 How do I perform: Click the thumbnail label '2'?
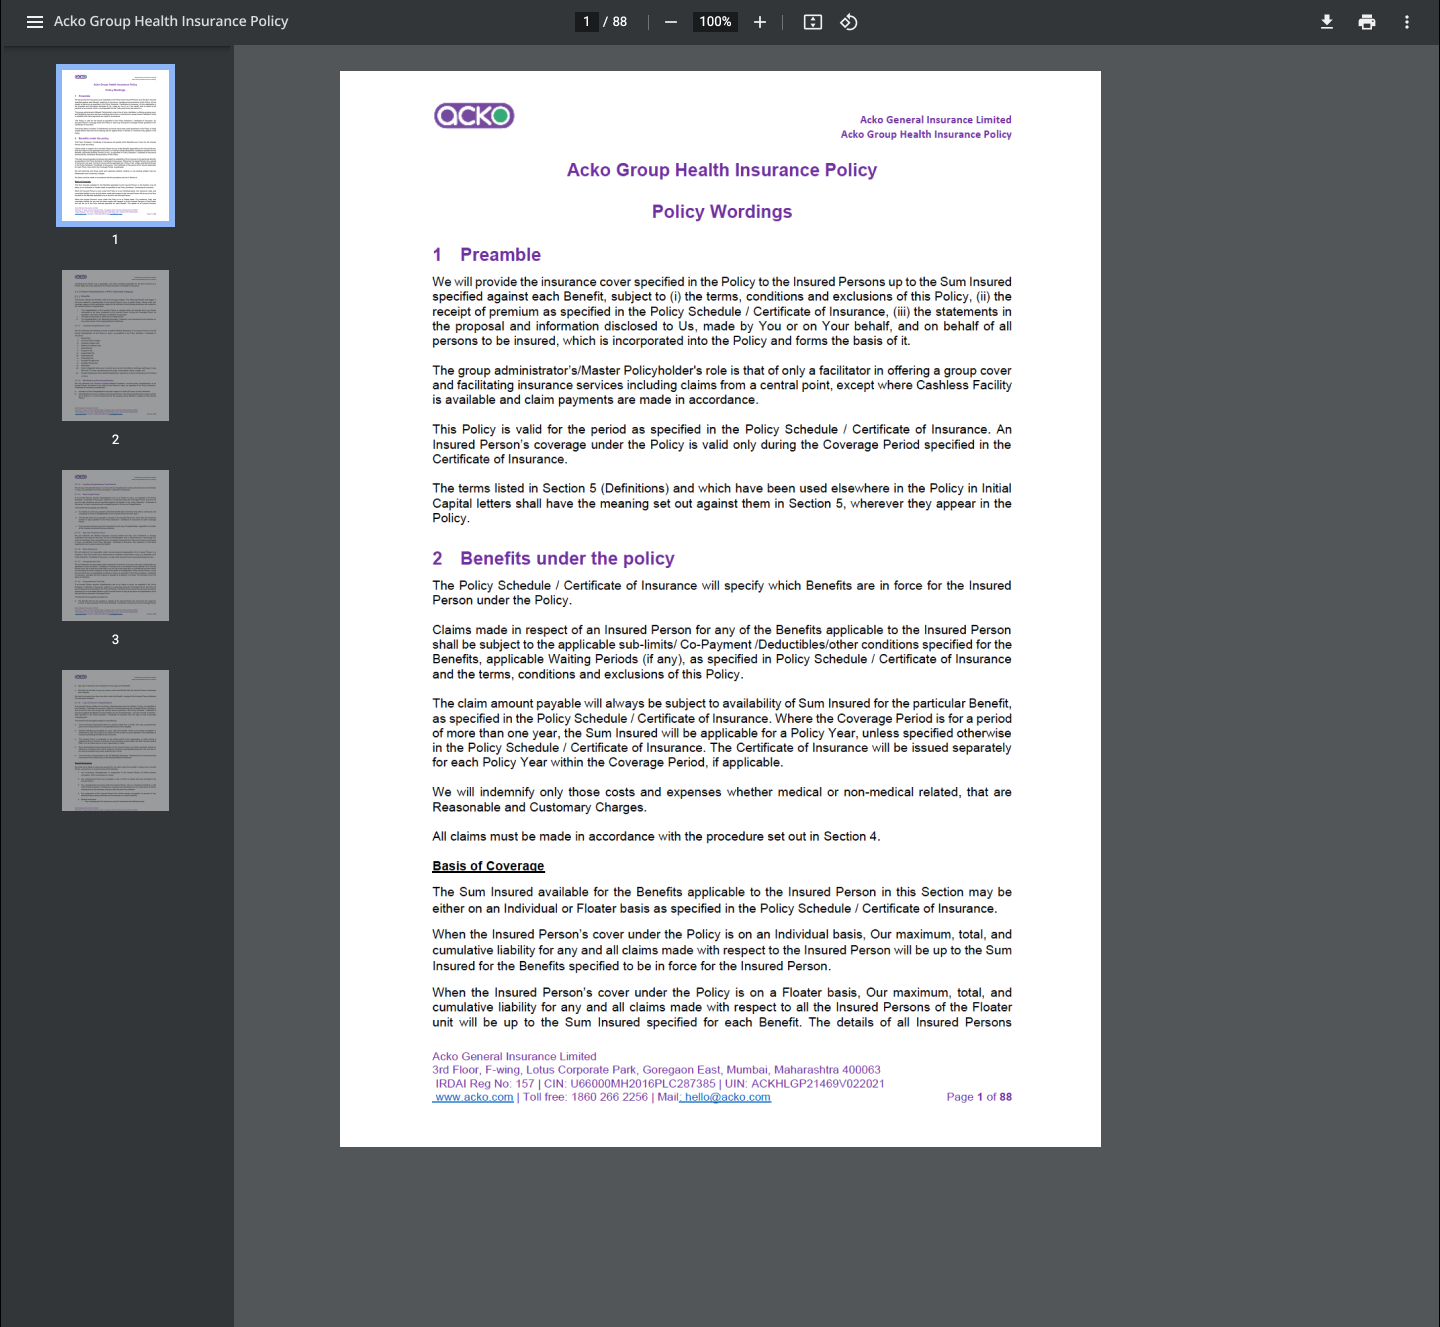point(115,440)
